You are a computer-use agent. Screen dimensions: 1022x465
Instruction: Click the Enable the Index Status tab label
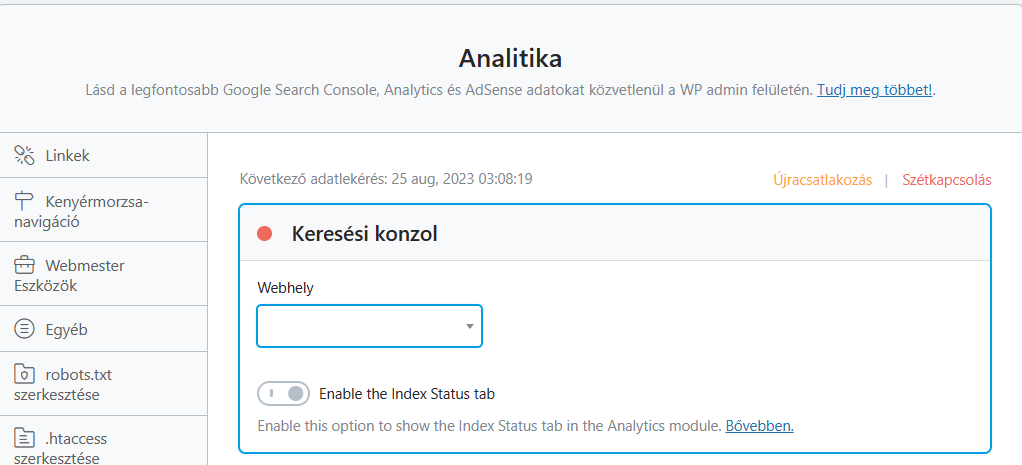[407, 394]
